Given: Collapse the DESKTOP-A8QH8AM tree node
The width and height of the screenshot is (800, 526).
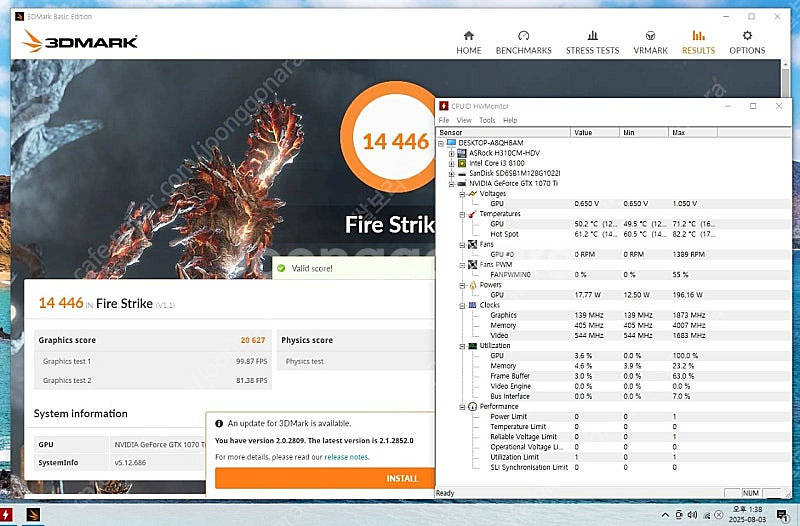Looking at the screenshot, I should click(x=441, y=143).
